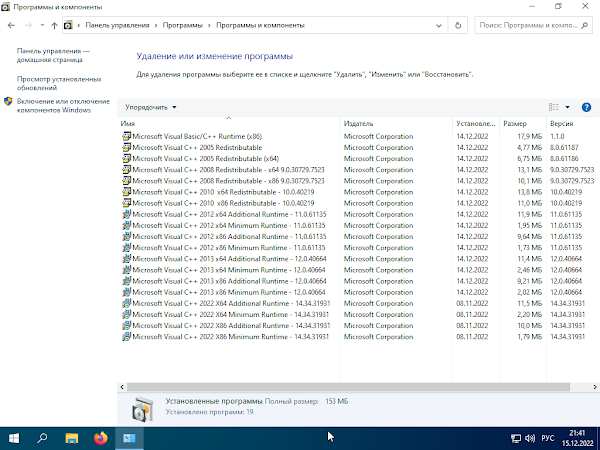This screenshot has height=450, width=600.
Task: Select icon of Visual C++ 2008 Redistributable x86
Action: [126, 181]
